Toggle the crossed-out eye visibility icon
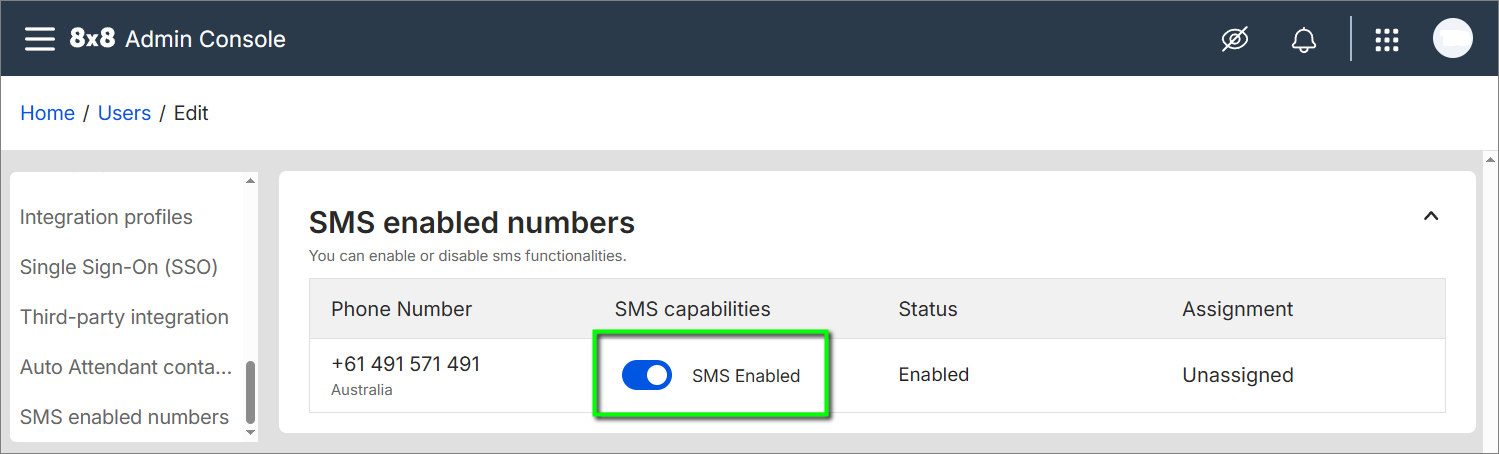This screenshot has height=454, width=1499. point(1235,39)
